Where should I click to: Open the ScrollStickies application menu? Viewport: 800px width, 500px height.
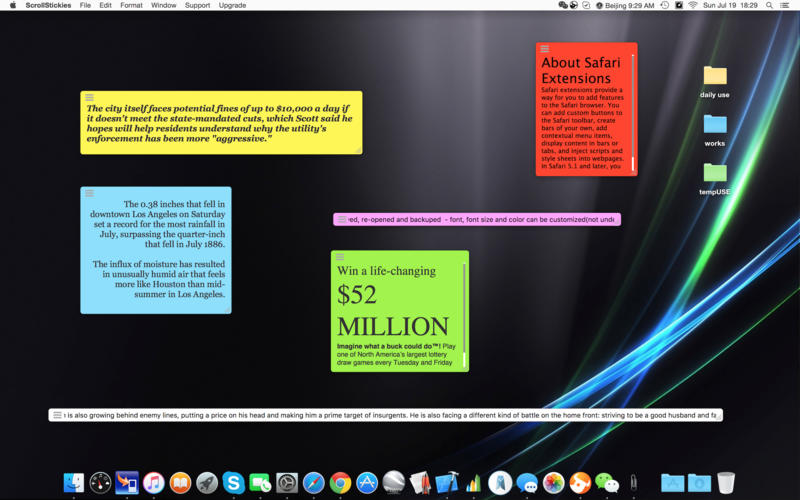pyautogui.click(x=48, y=5)
